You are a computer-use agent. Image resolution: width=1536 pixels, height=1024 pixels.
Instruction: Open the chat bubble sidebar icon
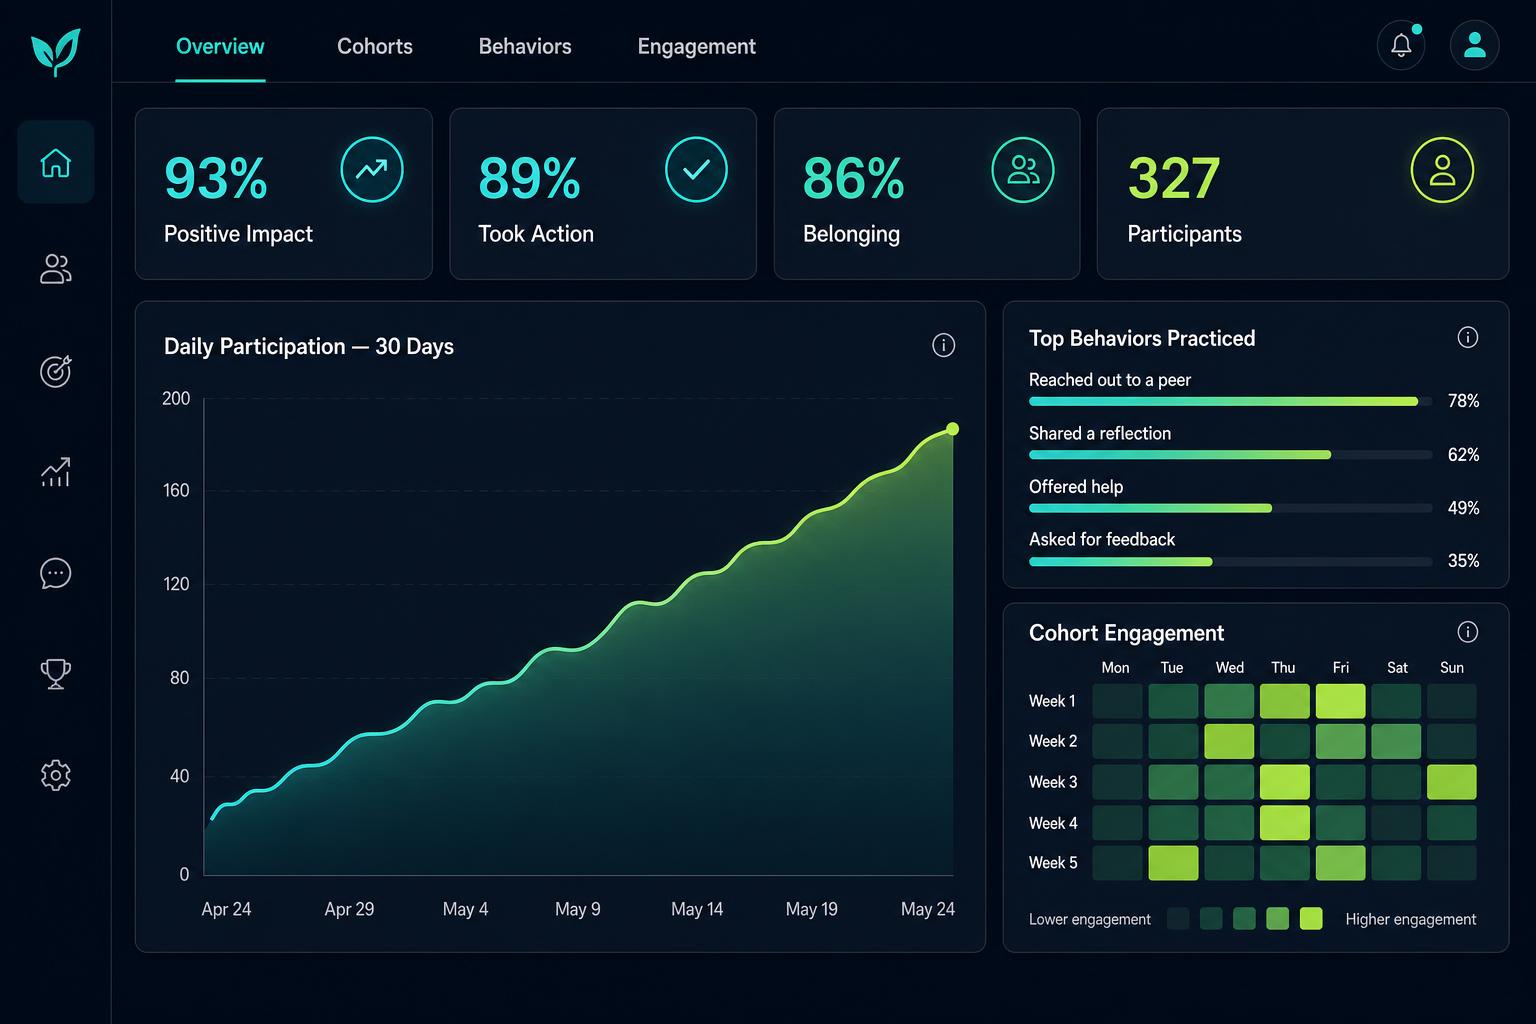coord(56,573)
